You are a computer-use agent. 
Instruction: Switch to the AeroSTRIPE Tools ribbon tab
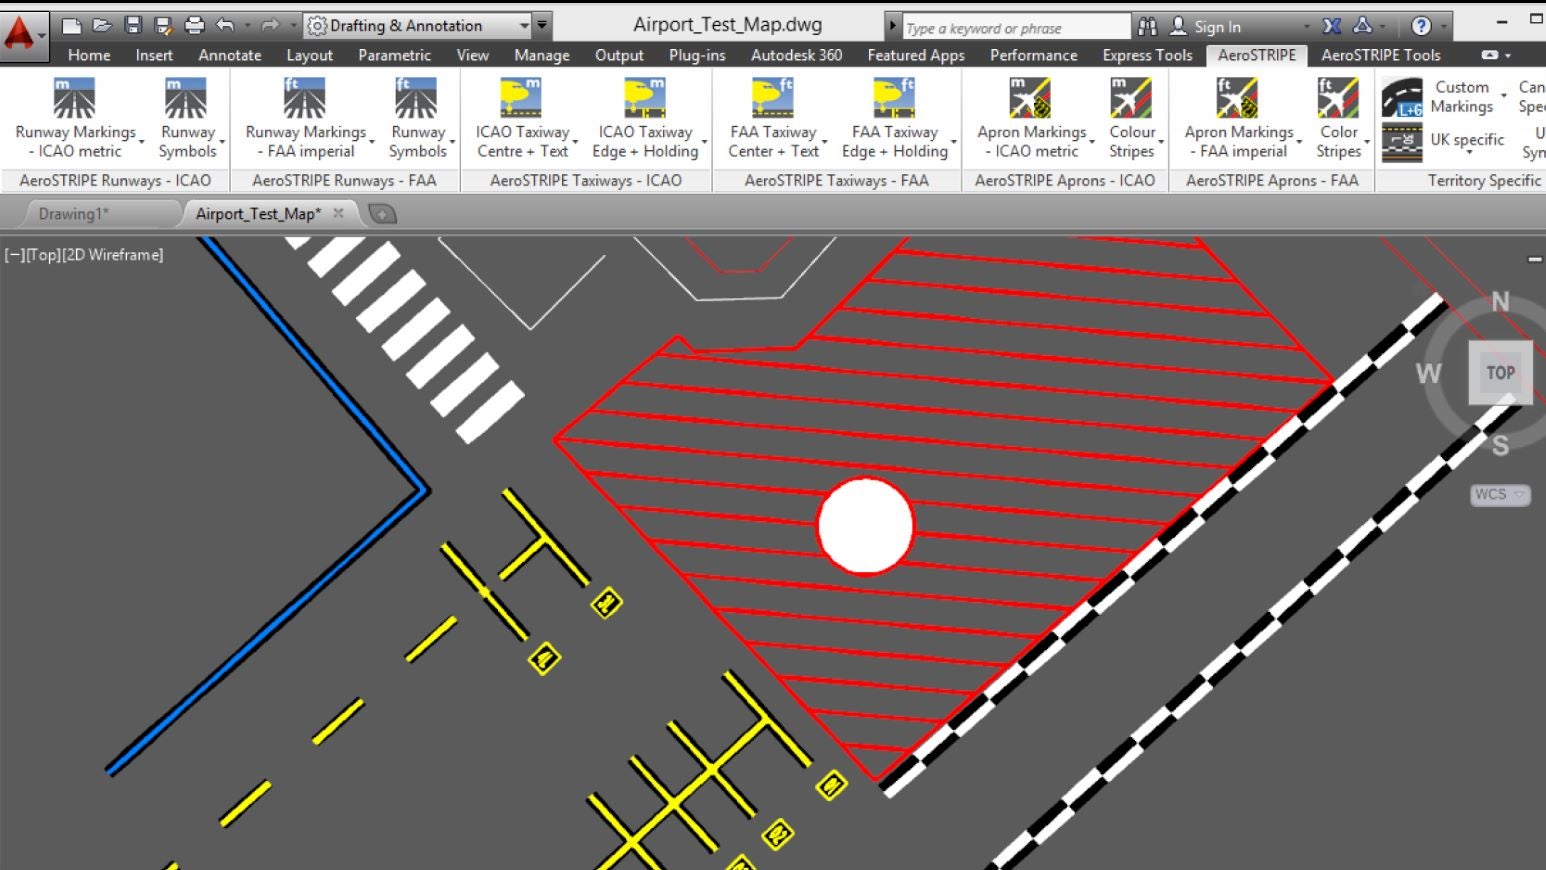click(x=1380, y=55)
